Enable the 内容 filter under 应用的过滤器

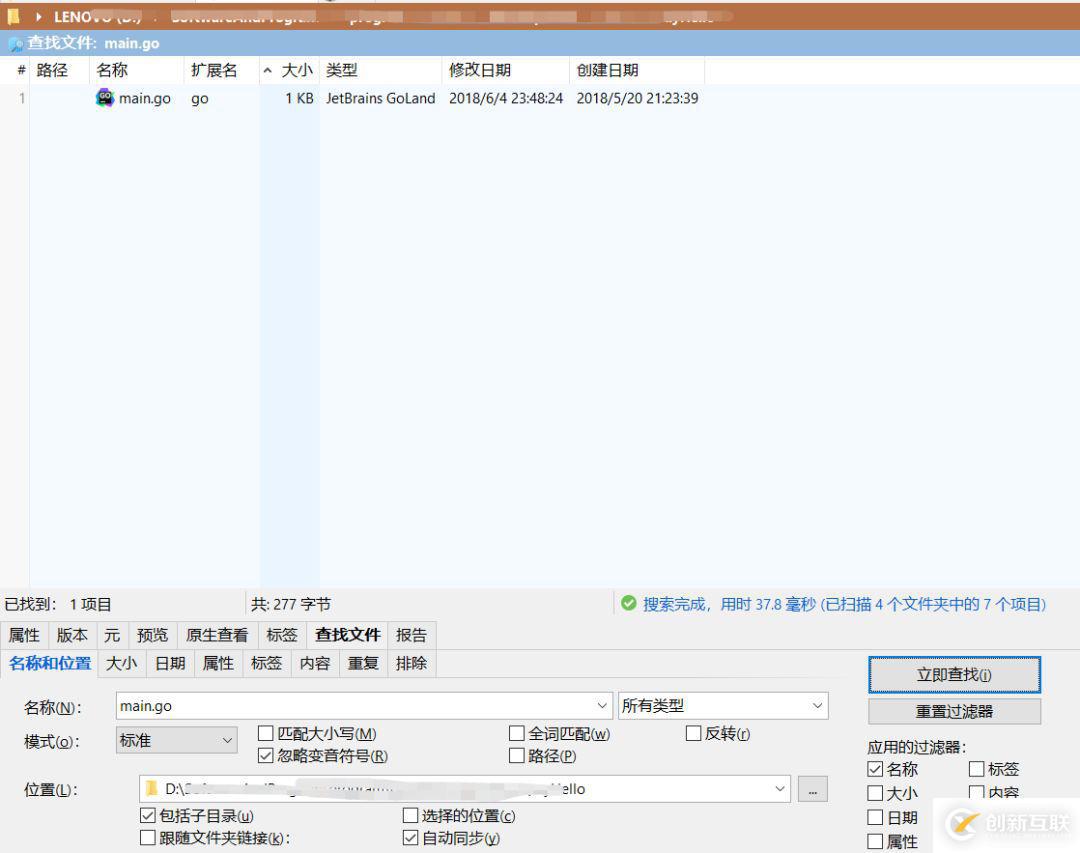tap(977, 793)
